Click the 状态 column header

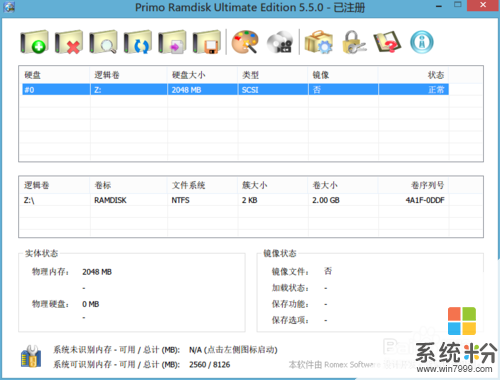click(x=414, y=75)
